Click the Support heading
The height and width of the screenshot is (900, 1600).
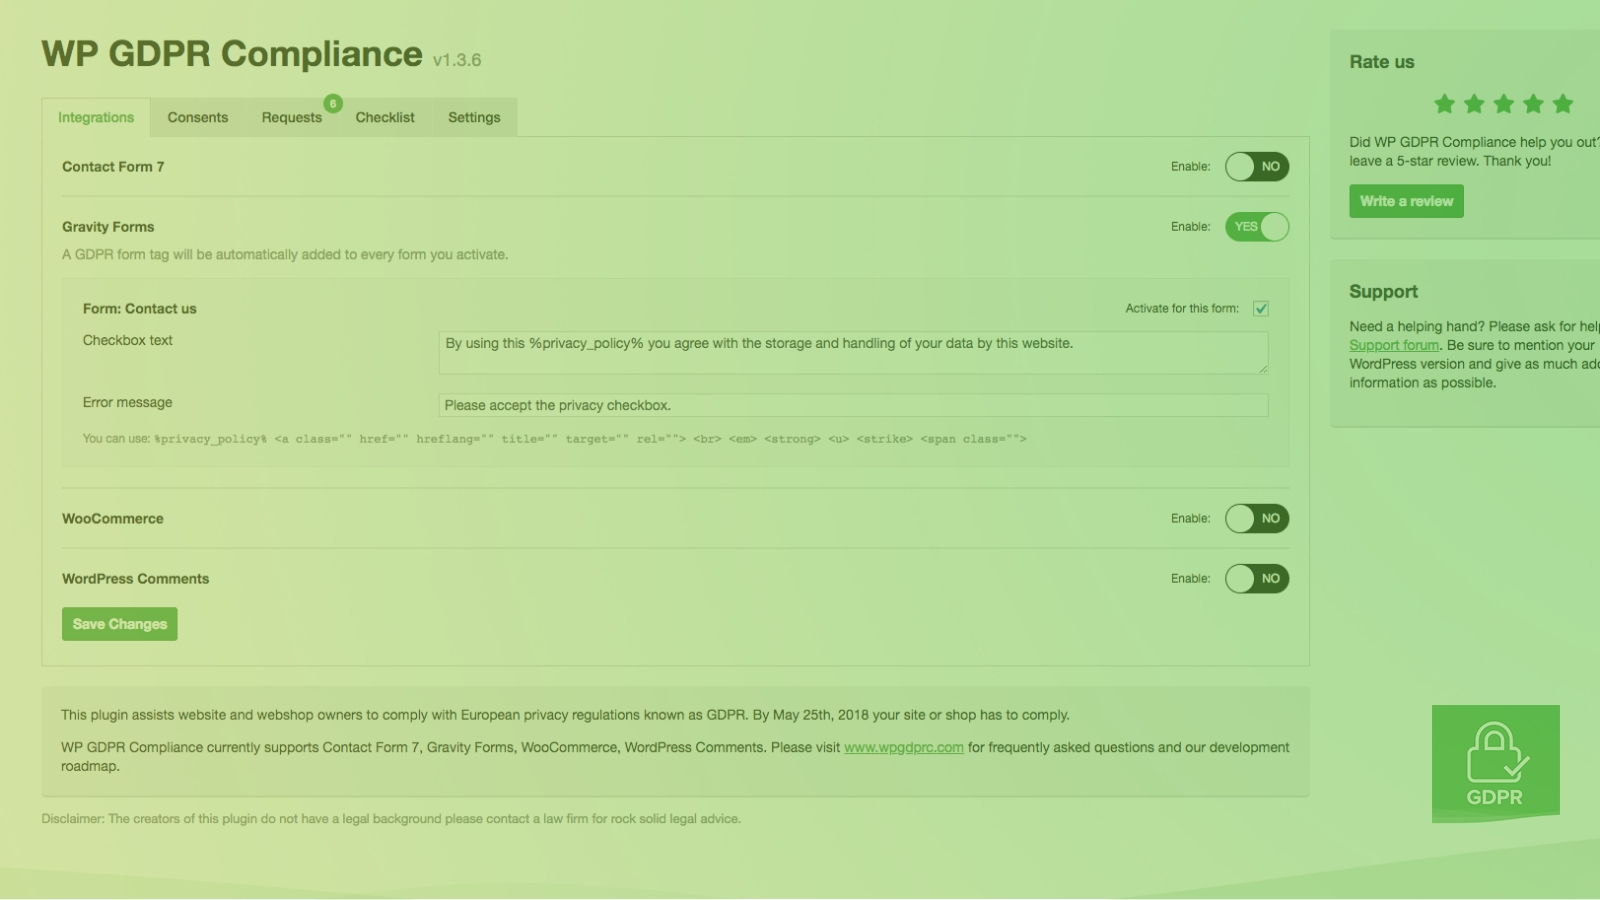1384,292
